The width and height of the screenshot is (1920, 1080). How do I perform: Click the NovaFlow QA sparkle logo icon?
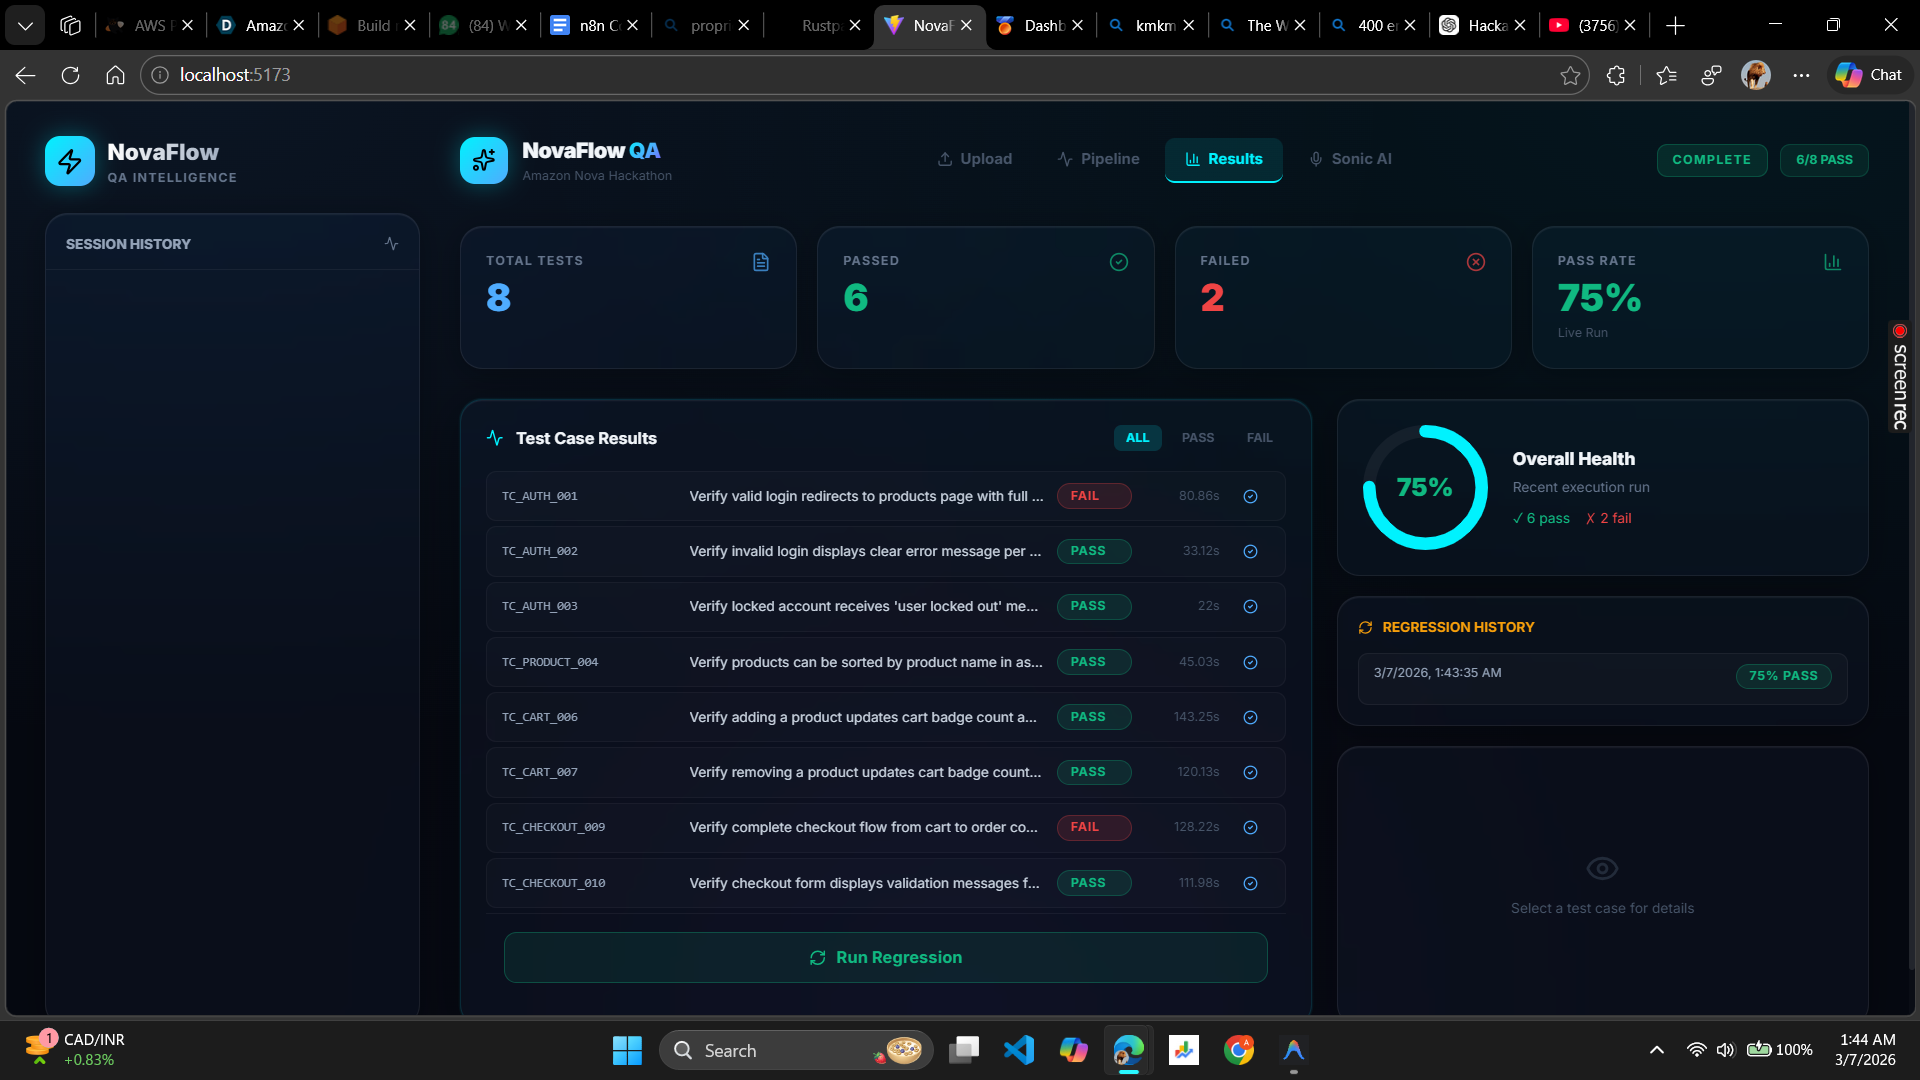tap(484, 161)
